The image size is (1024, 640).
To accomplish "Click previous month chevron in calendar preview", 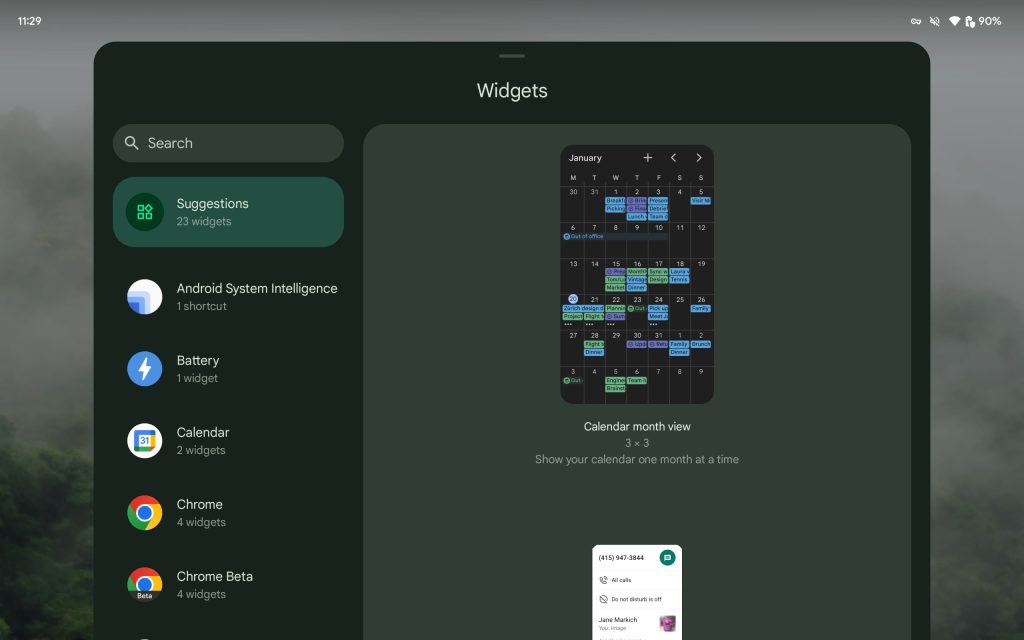I will point(673,158).
